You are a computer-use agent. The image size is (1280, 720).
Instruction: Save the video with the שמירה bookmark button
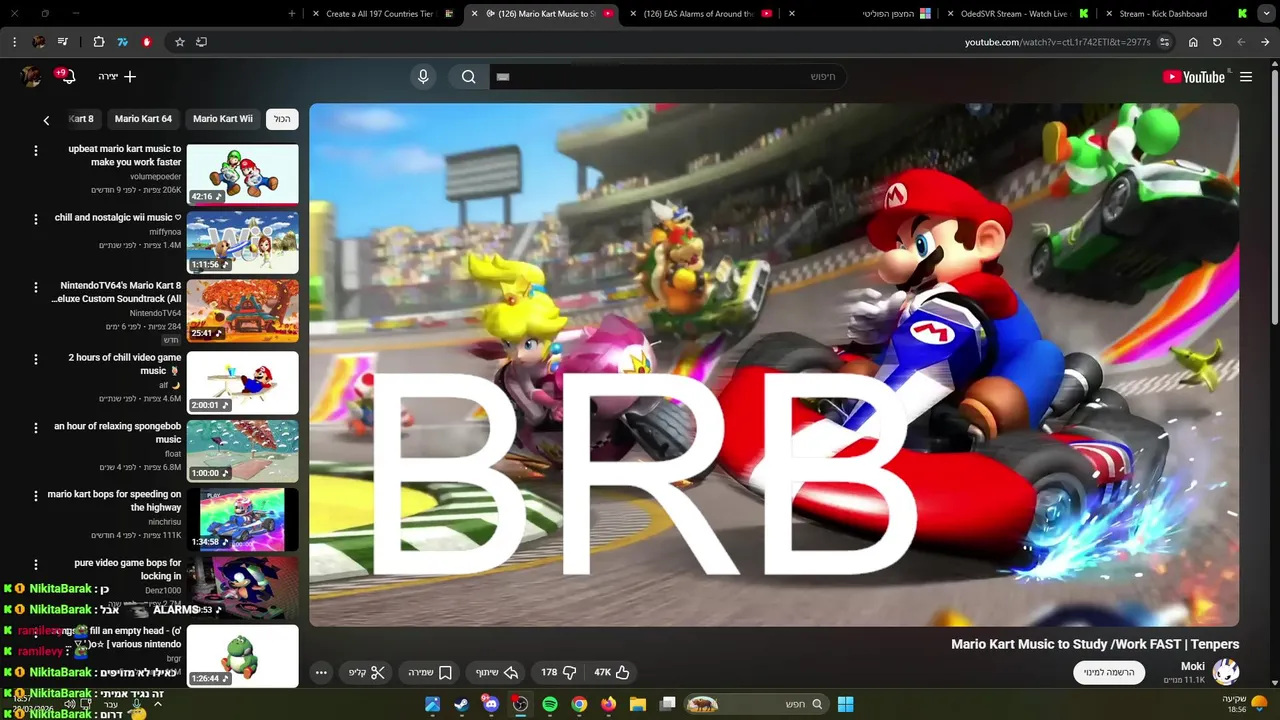(x=430, y=673)
